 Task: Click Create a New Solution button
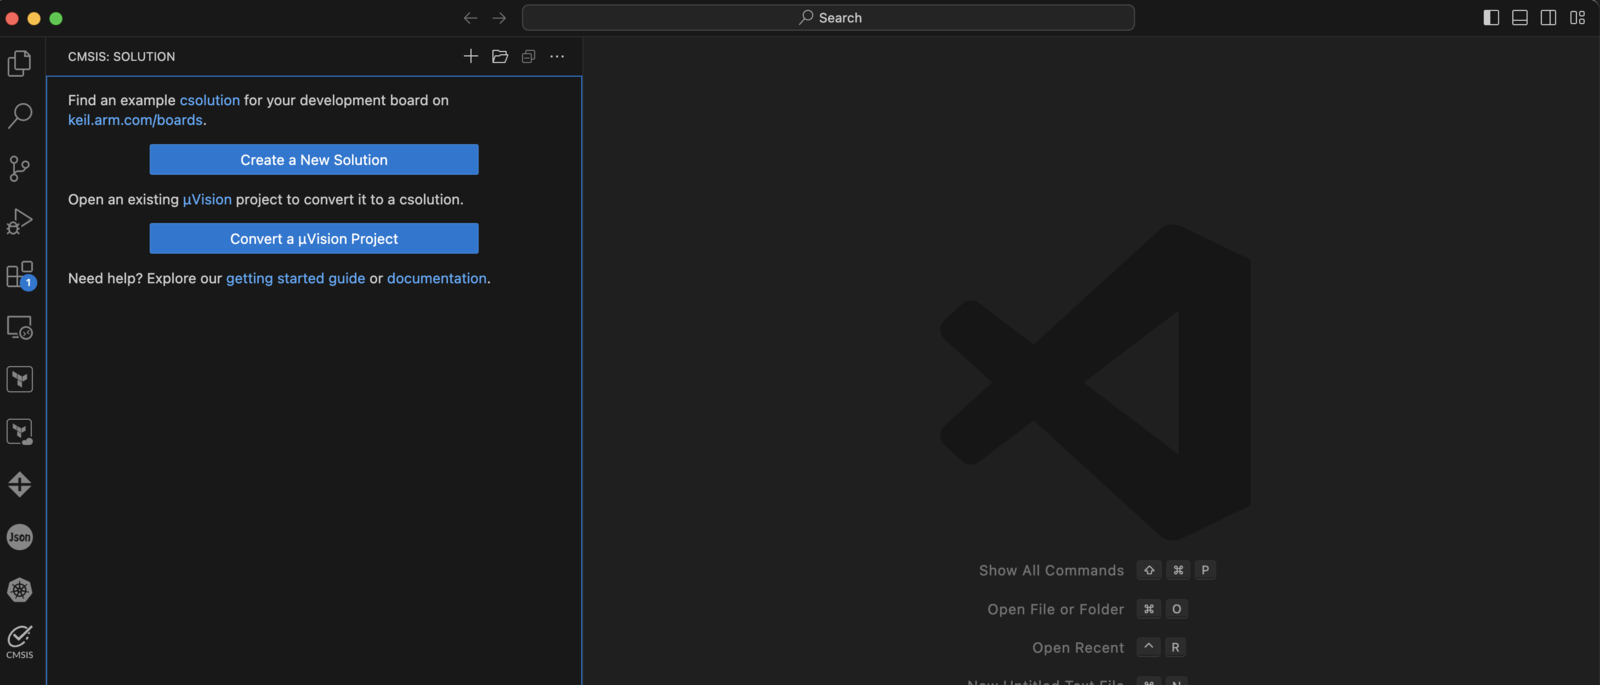tap(314, 160)
